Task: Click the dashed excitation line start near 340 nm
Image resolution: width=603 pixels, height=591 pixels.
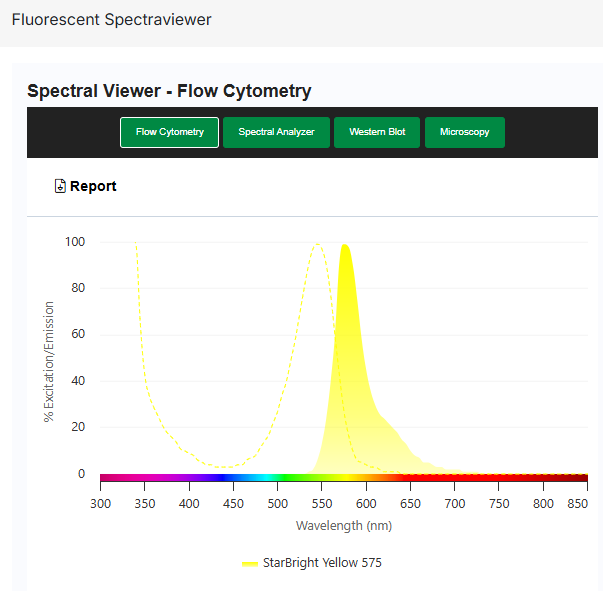Action: pyautogui.click(x=136, y=246)
